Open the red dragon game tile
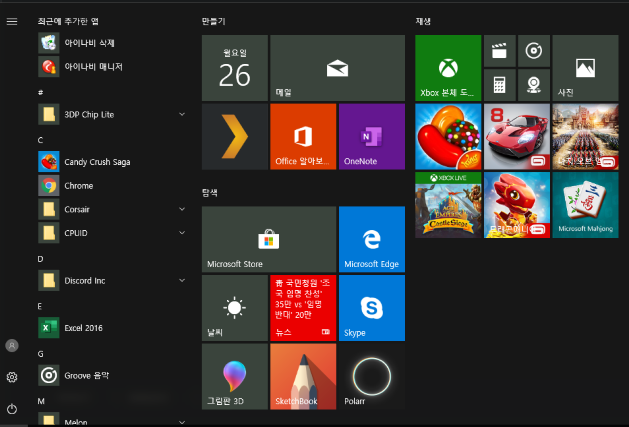This screenshot has height=427, width=629. pyautogui.click(x=517, y=205)
